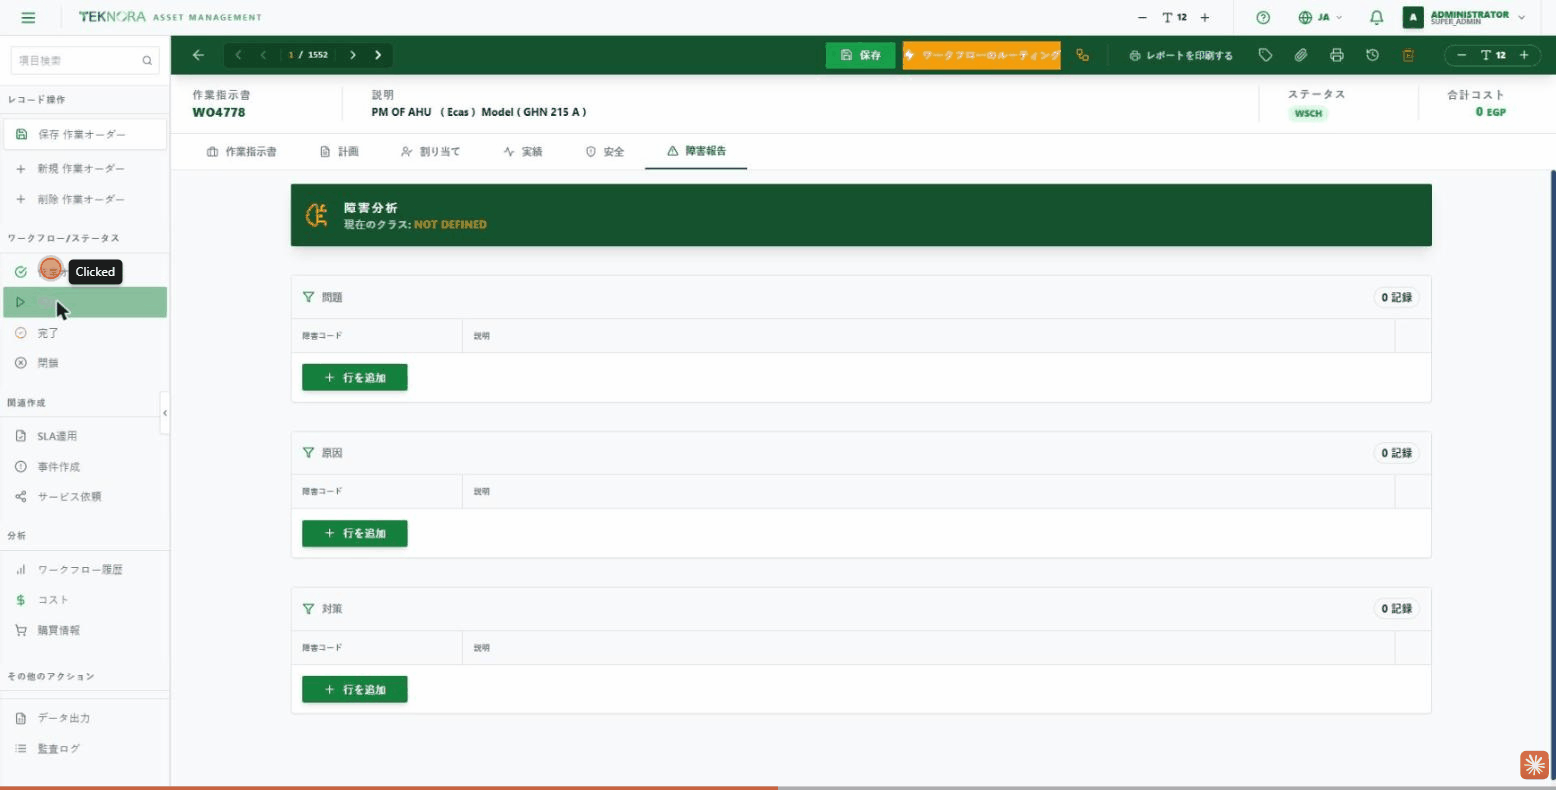
Task: Click the help question mark icon
Action: [1263, 17]
